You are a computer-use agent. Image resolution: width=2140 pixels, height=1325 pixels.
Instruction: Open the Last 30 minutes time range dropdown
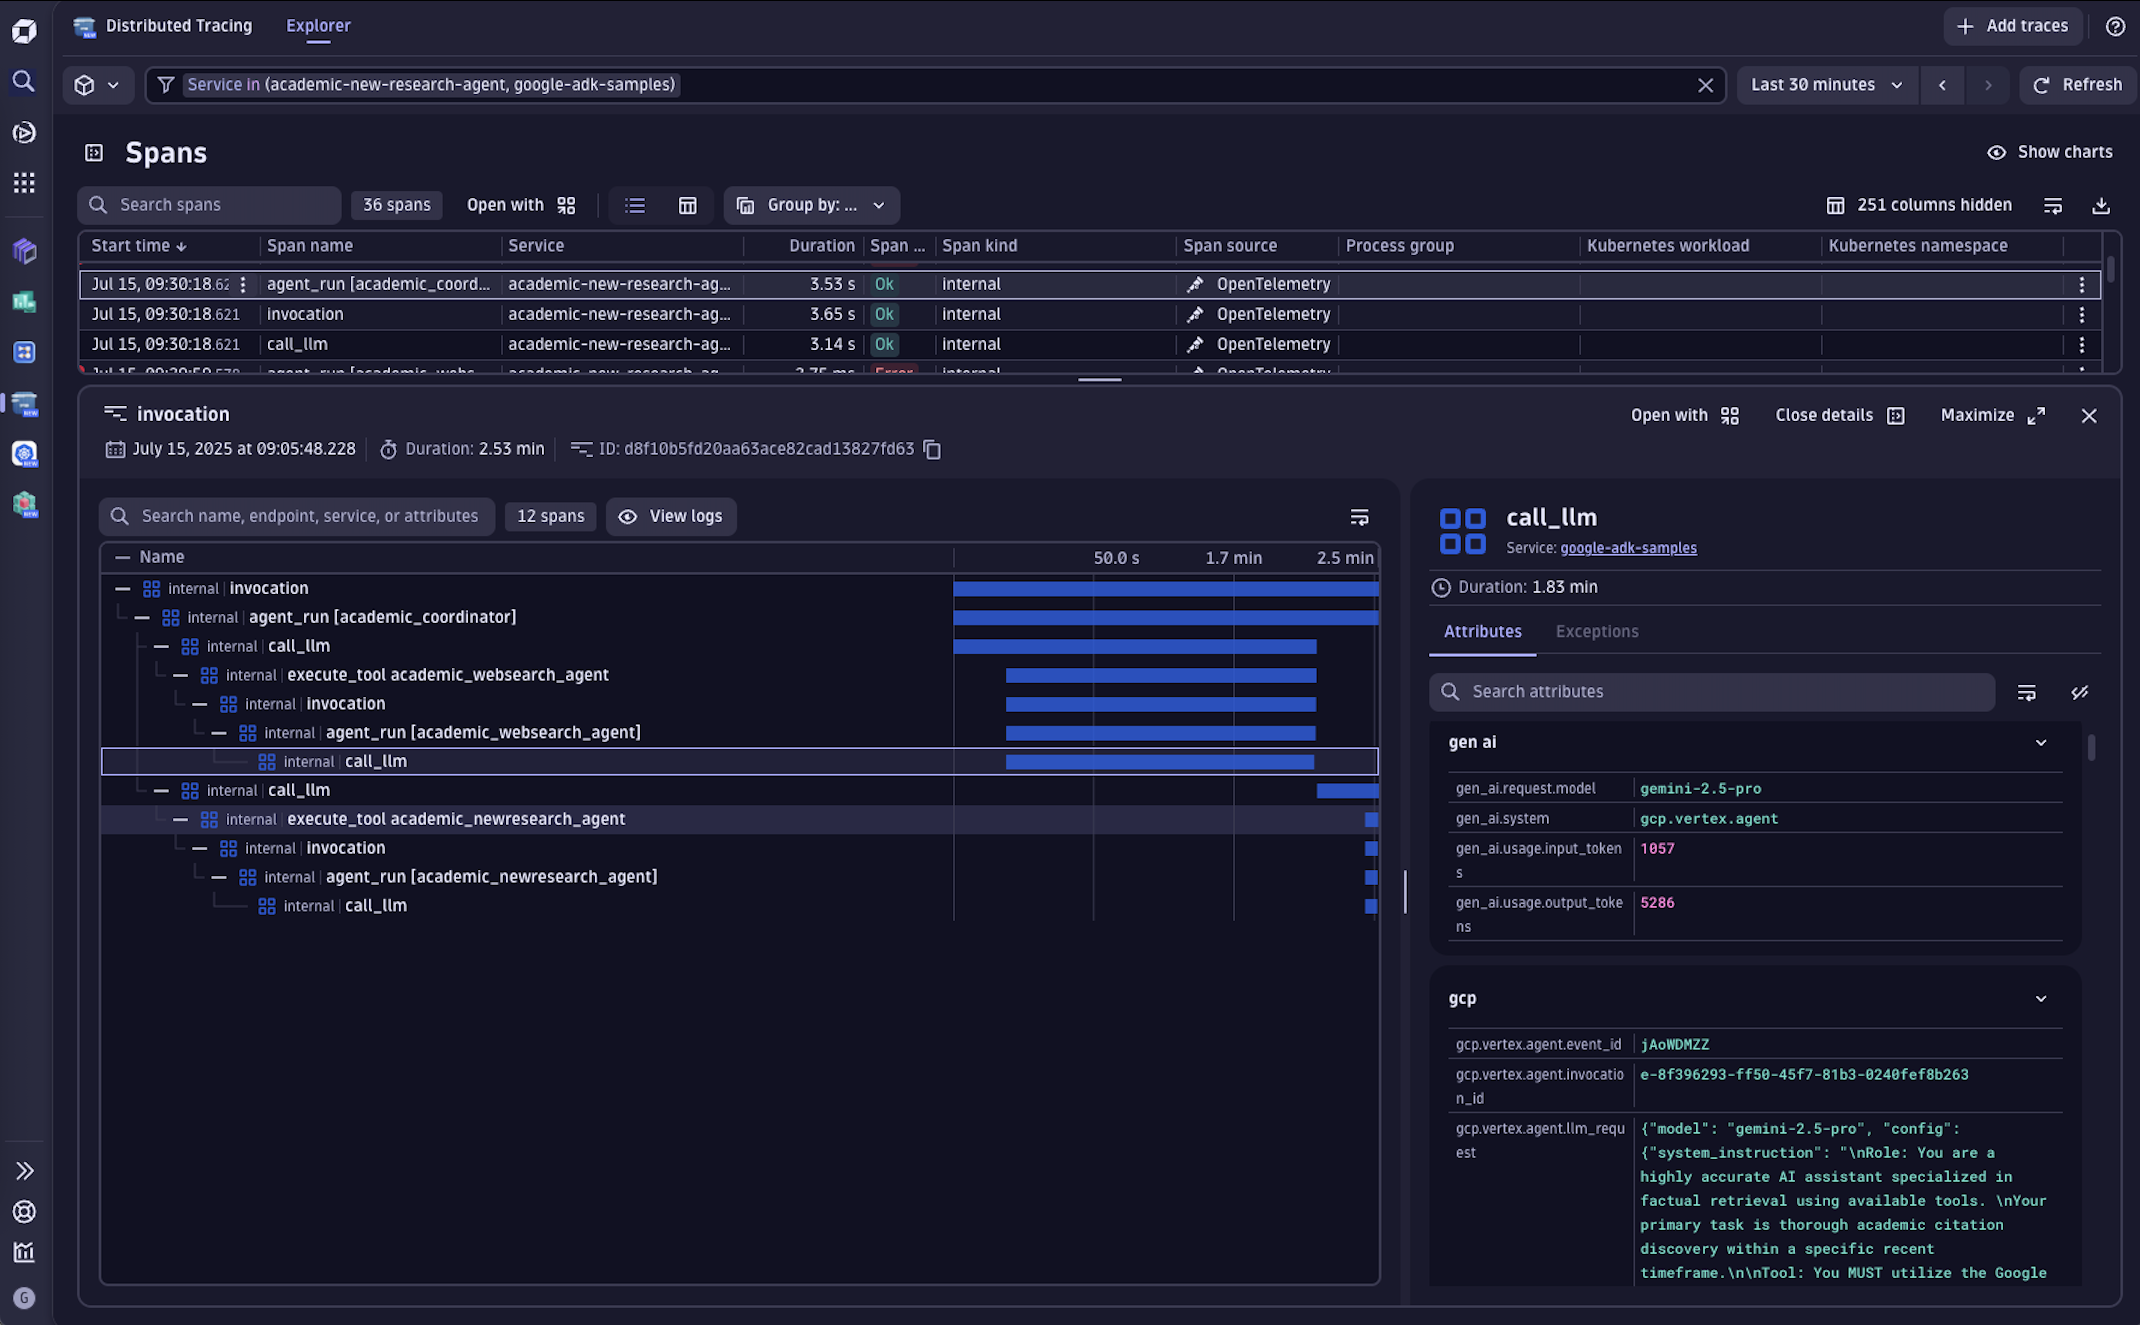pyautogui.click(x=1827, y=85)
